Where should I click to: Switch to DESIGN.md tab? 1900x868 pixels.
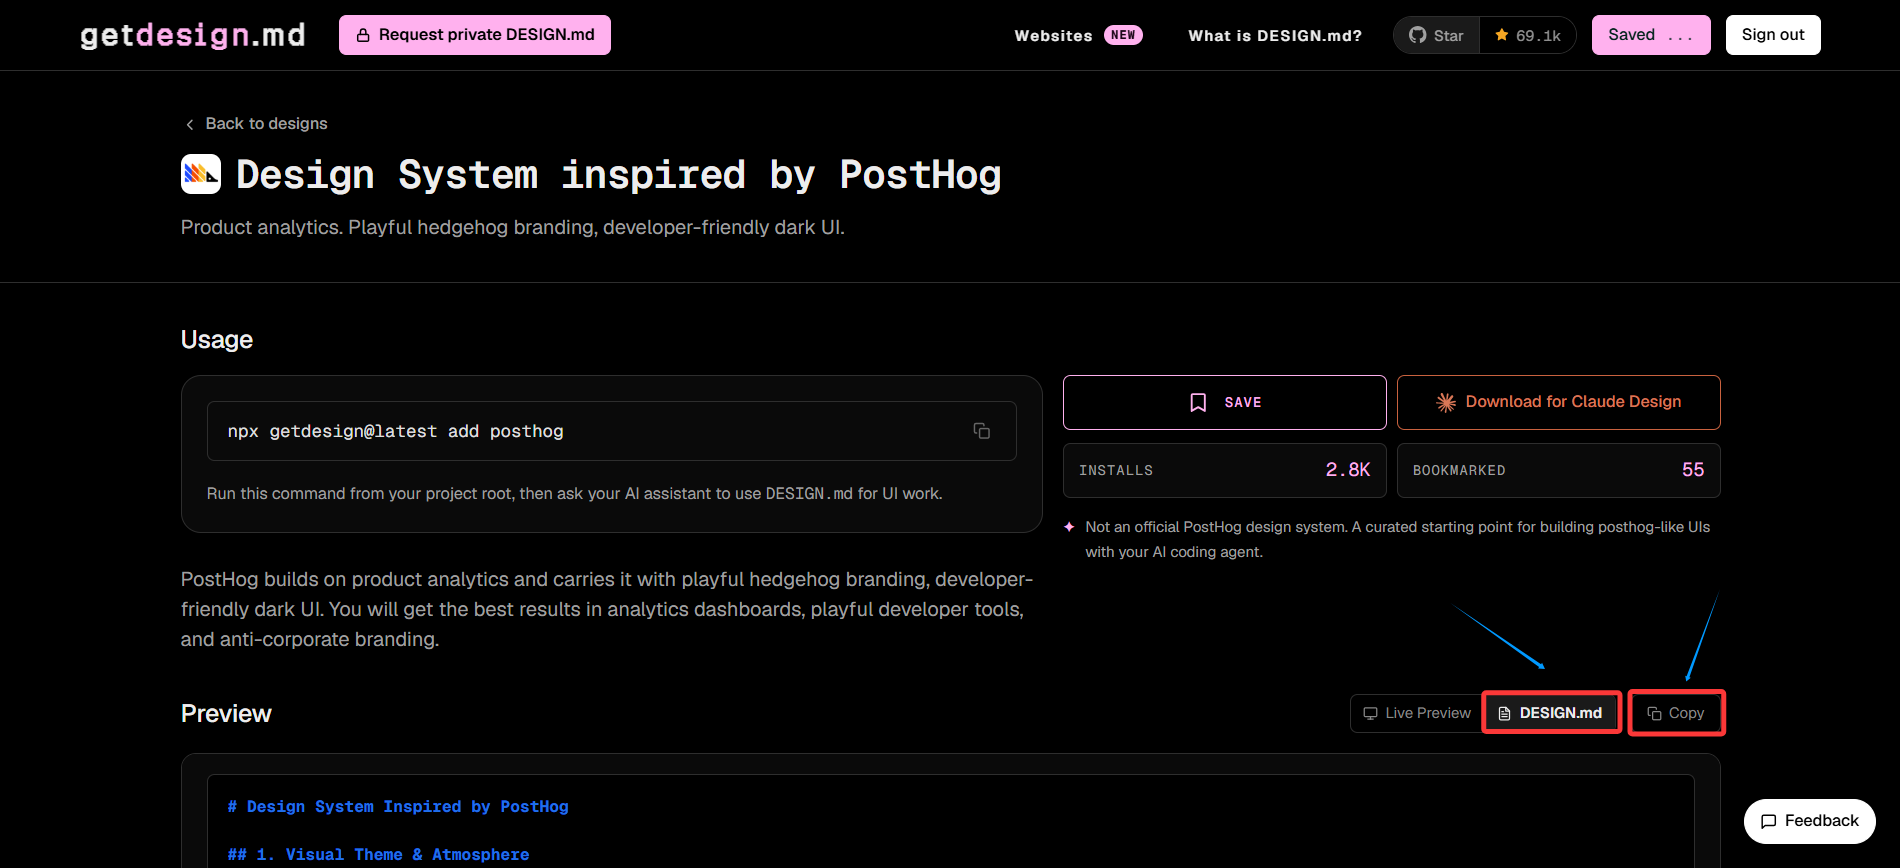pyautogui.click(x=1551, y=713)
